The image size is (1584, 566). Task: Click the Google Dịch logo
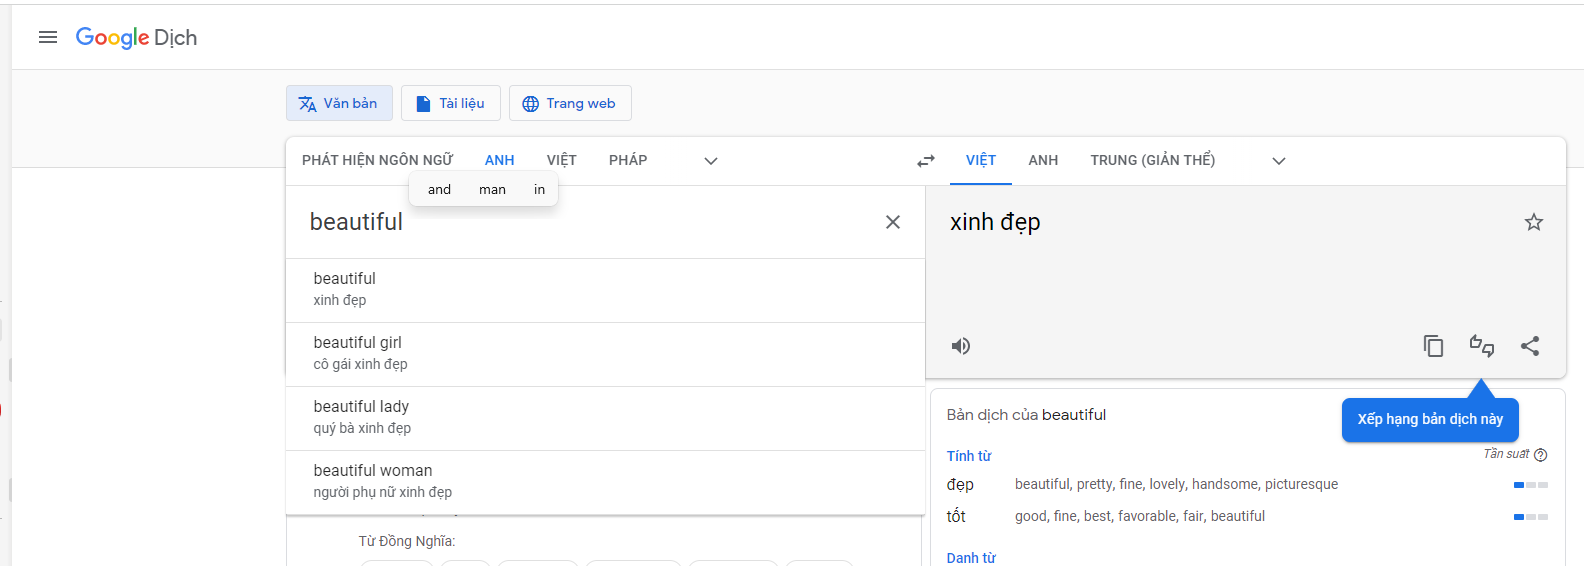tap(136, 38)
